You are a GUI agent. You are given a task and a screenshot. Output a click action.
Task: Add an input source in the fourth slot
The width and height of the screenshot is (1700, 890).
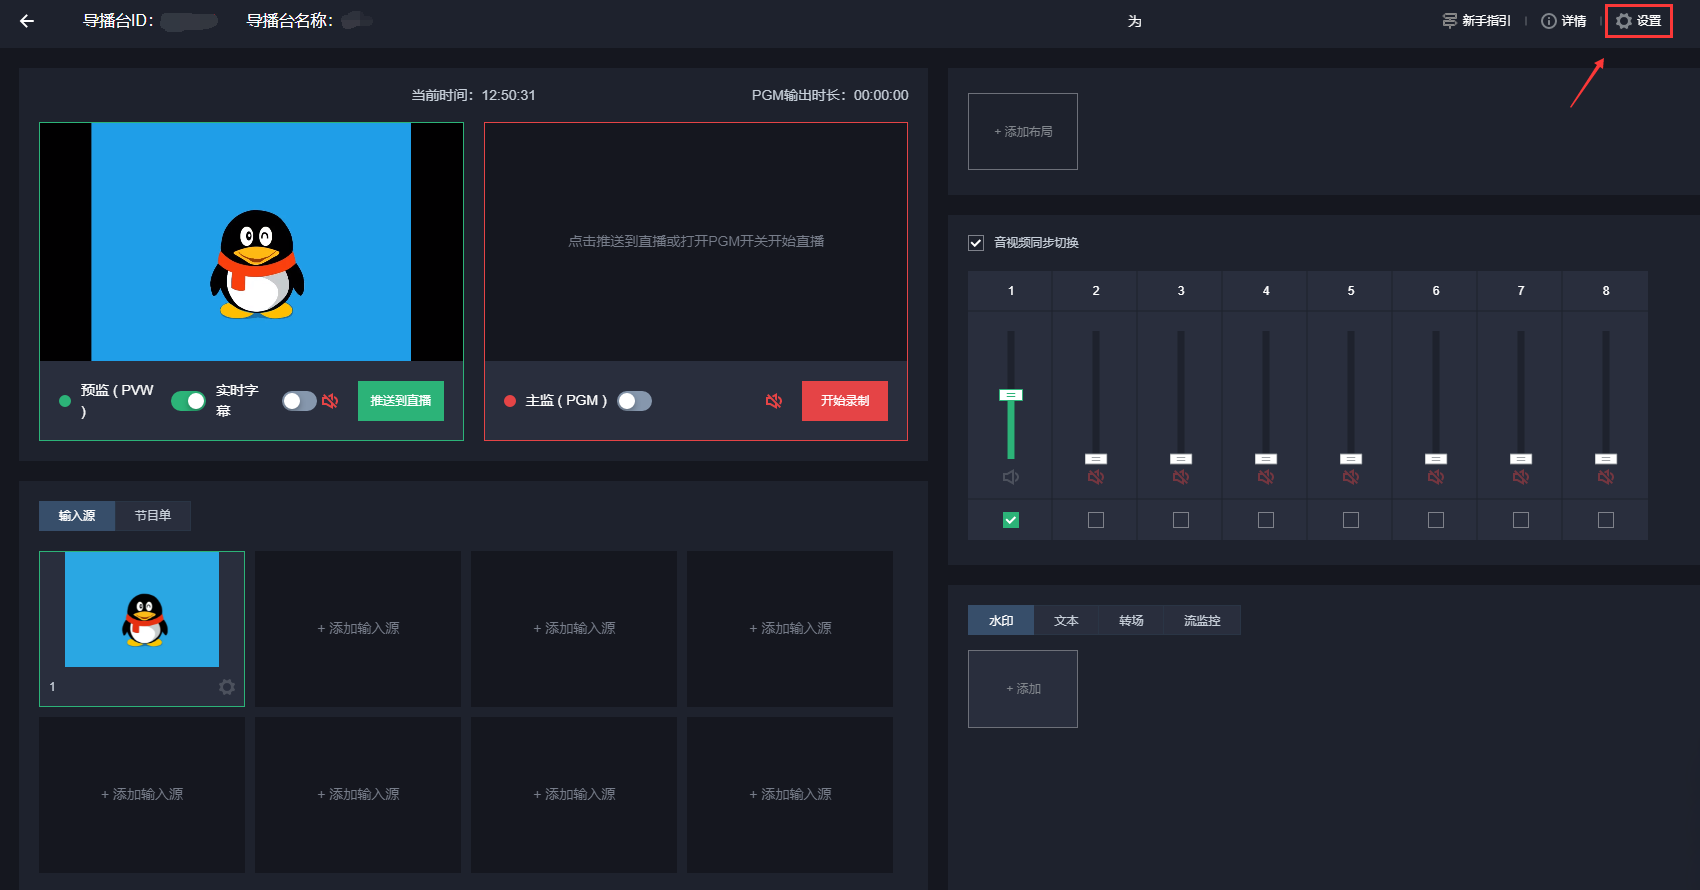pos(790,629)
